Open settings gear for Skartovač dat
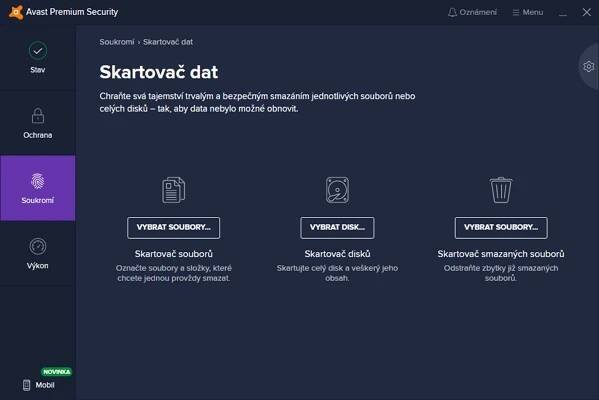This screenshot has width=599, height=400. pyautogui.click(x=589, y=66)
